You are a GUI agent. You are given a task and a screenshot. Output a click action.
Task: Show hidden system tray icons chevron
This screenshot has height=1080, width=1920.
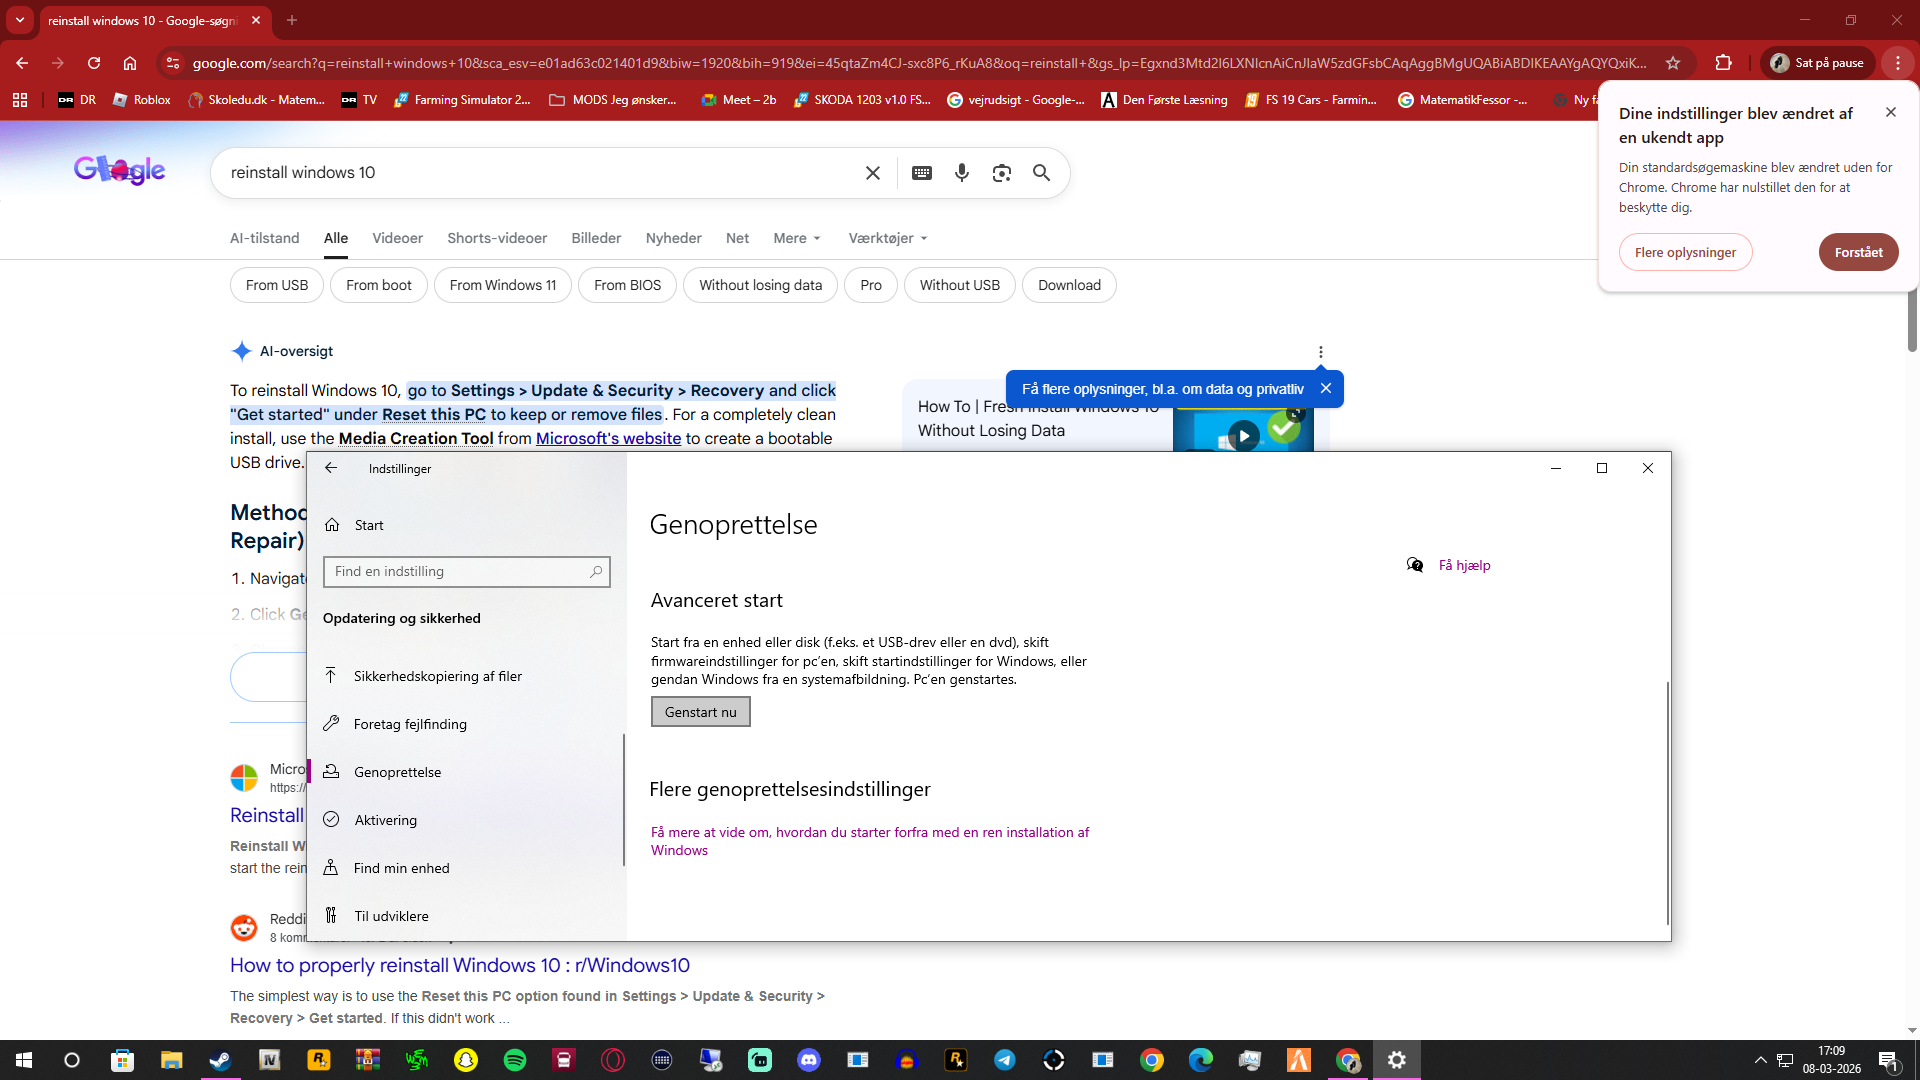click(1760, 1060)
